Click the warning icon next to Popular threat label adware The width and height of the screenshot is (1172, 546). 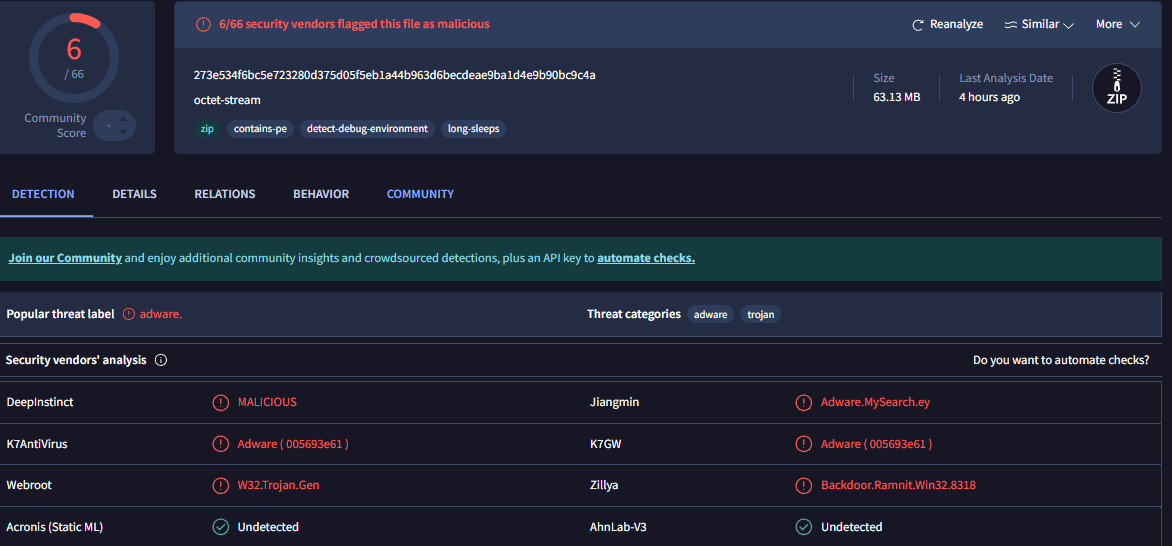coord(128,314)
